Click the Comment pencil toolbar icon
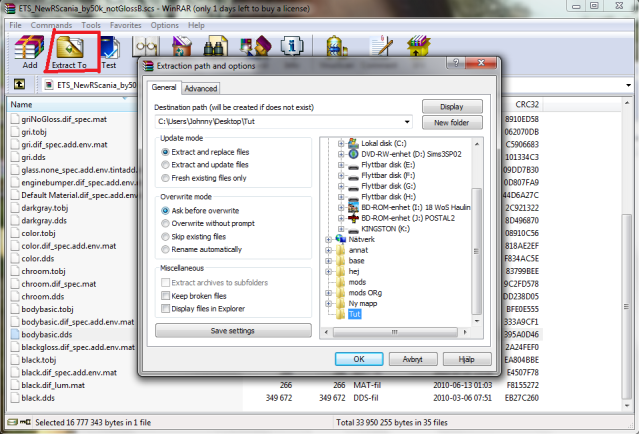Image resolution: width=639 pixels, height=434 pixels. 381,47
